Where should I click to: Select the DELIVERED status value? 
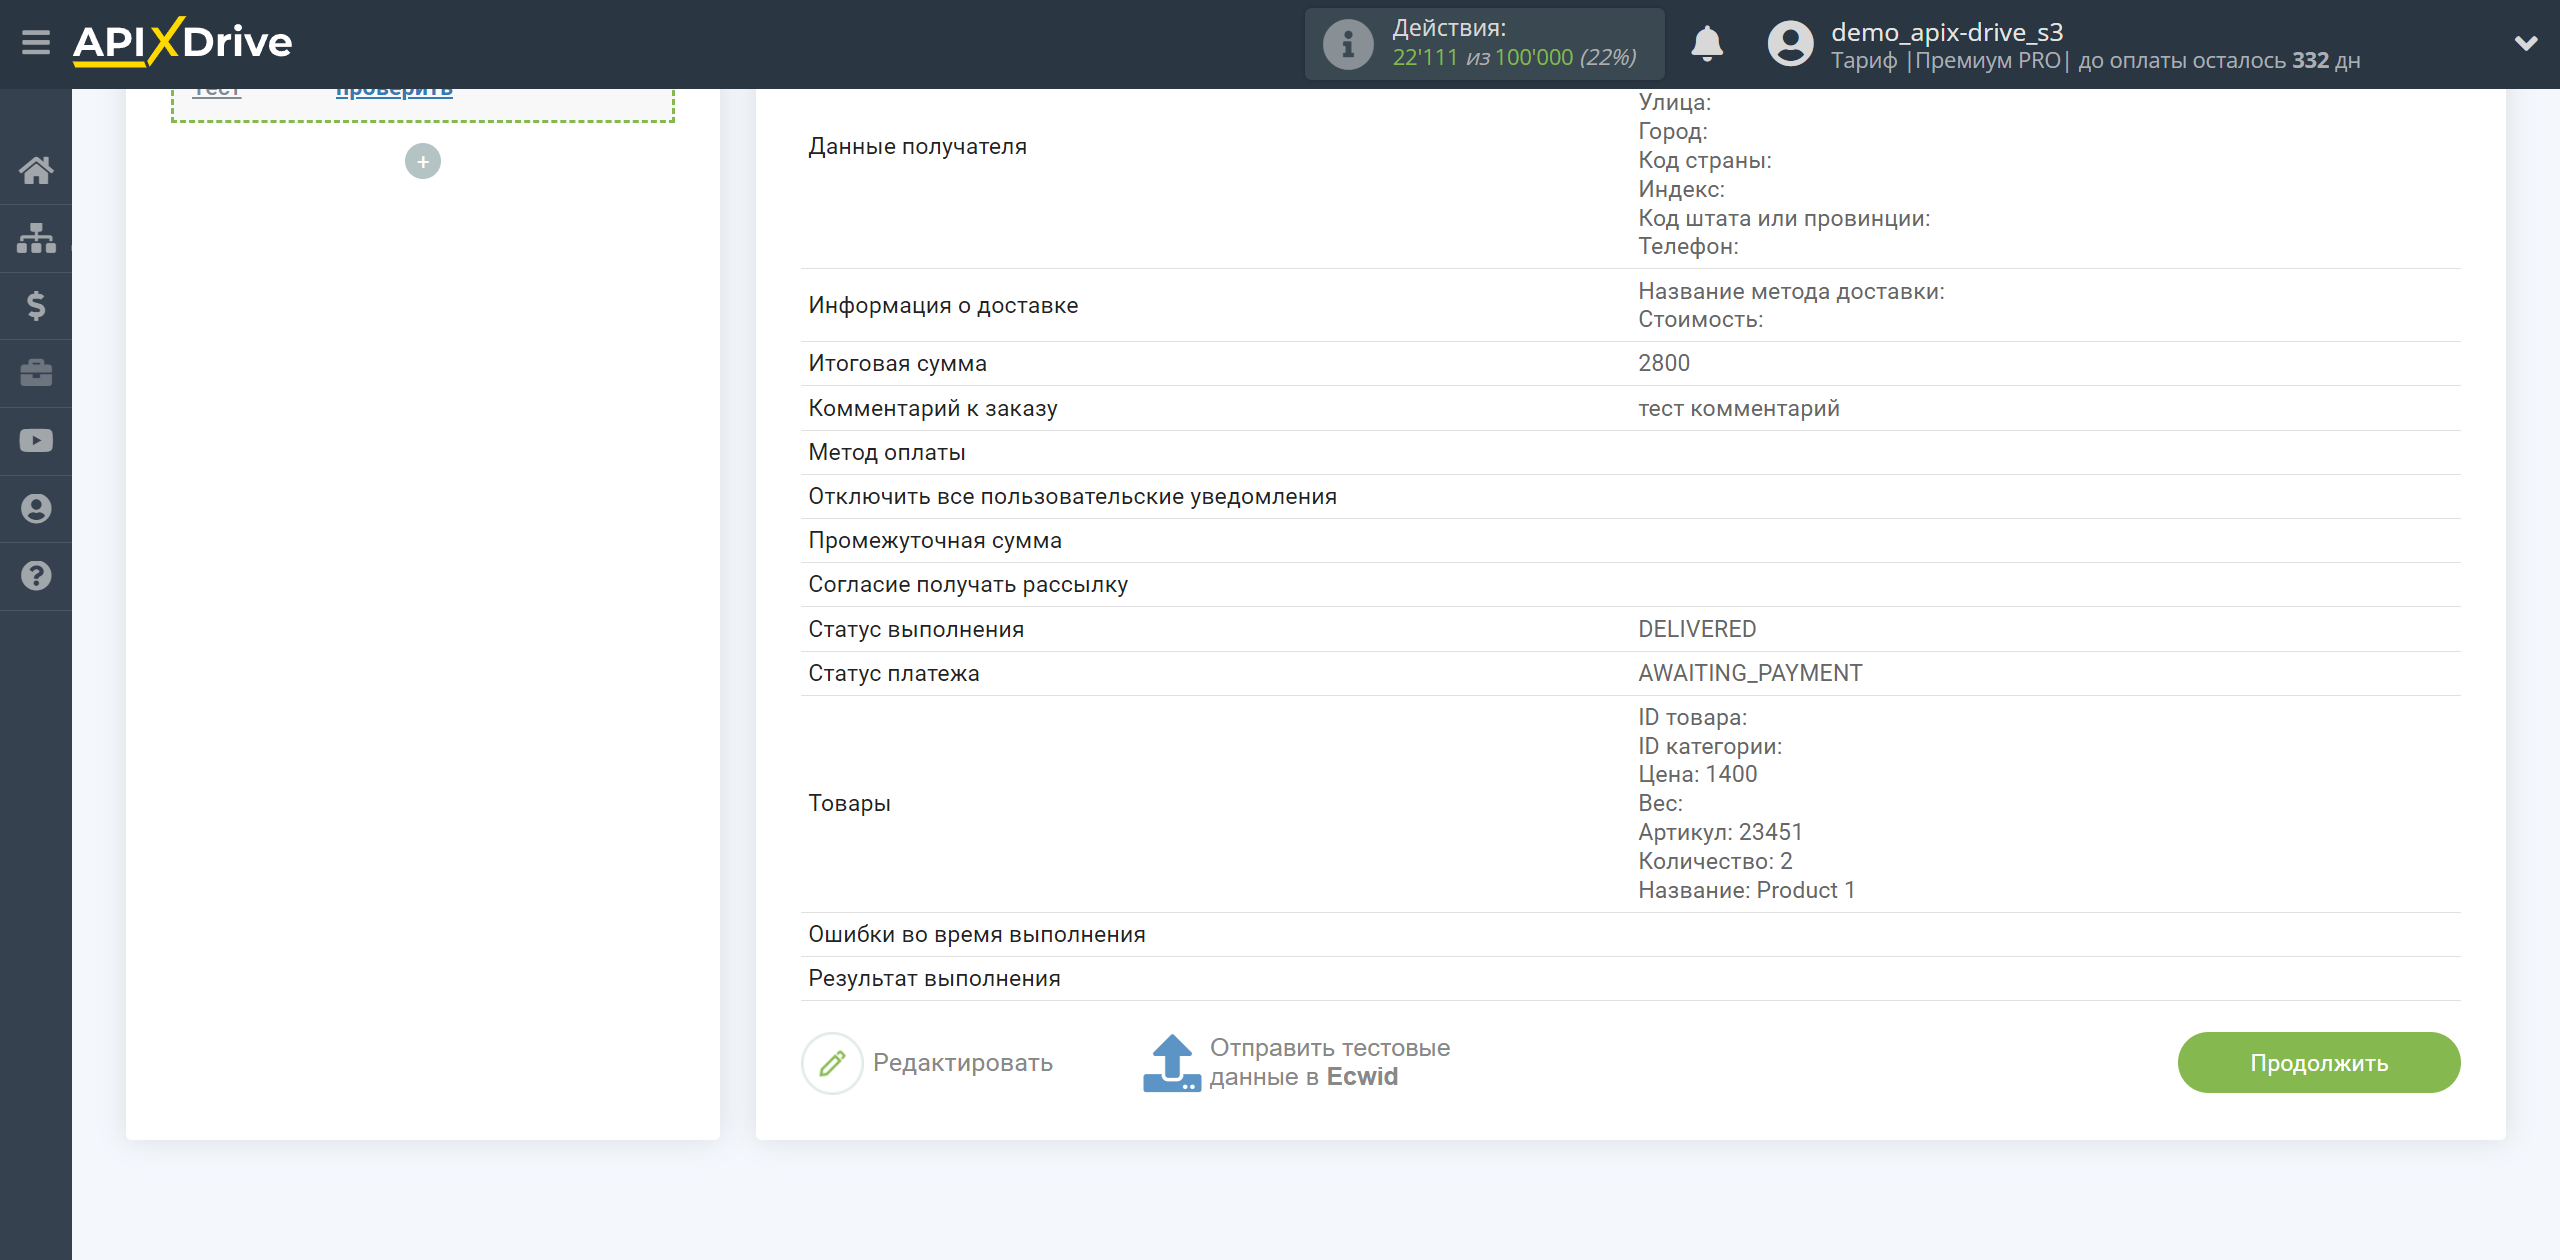click(1697, 629)
